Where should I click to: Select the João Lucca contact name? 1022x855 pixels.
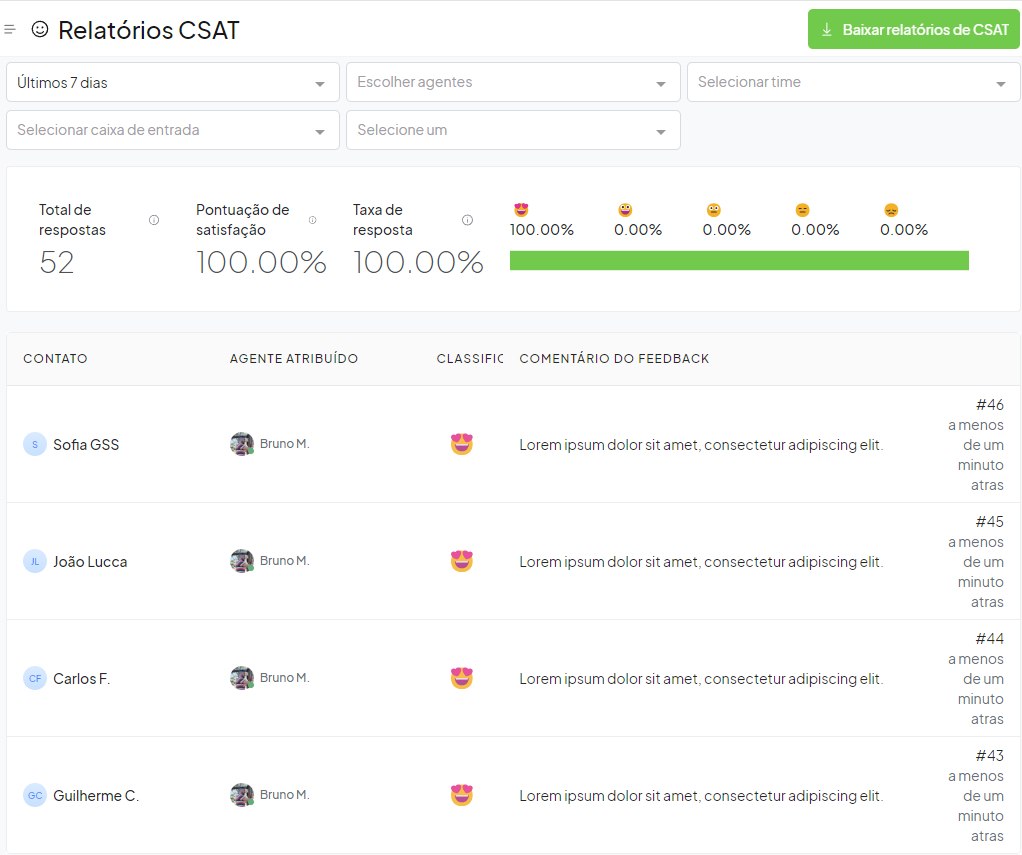[90, 562]
